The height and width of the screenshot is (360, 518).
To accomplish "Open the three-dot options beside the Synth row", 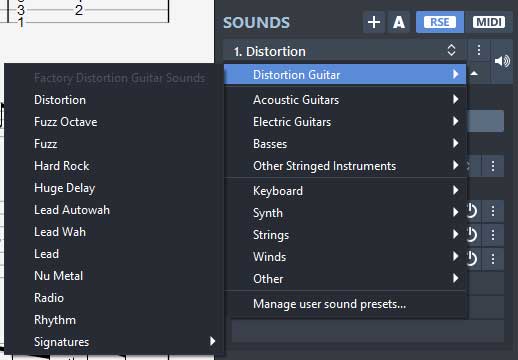I will [x=493, y=211].
